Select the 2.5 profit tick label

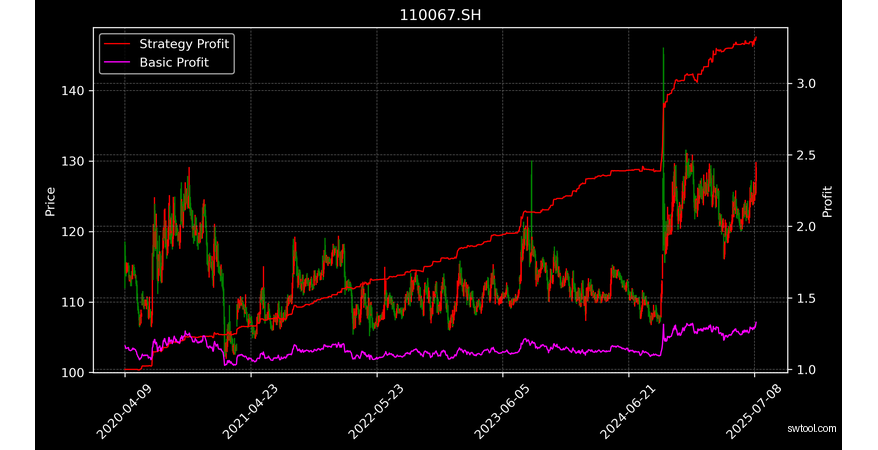tap(806, 155)
